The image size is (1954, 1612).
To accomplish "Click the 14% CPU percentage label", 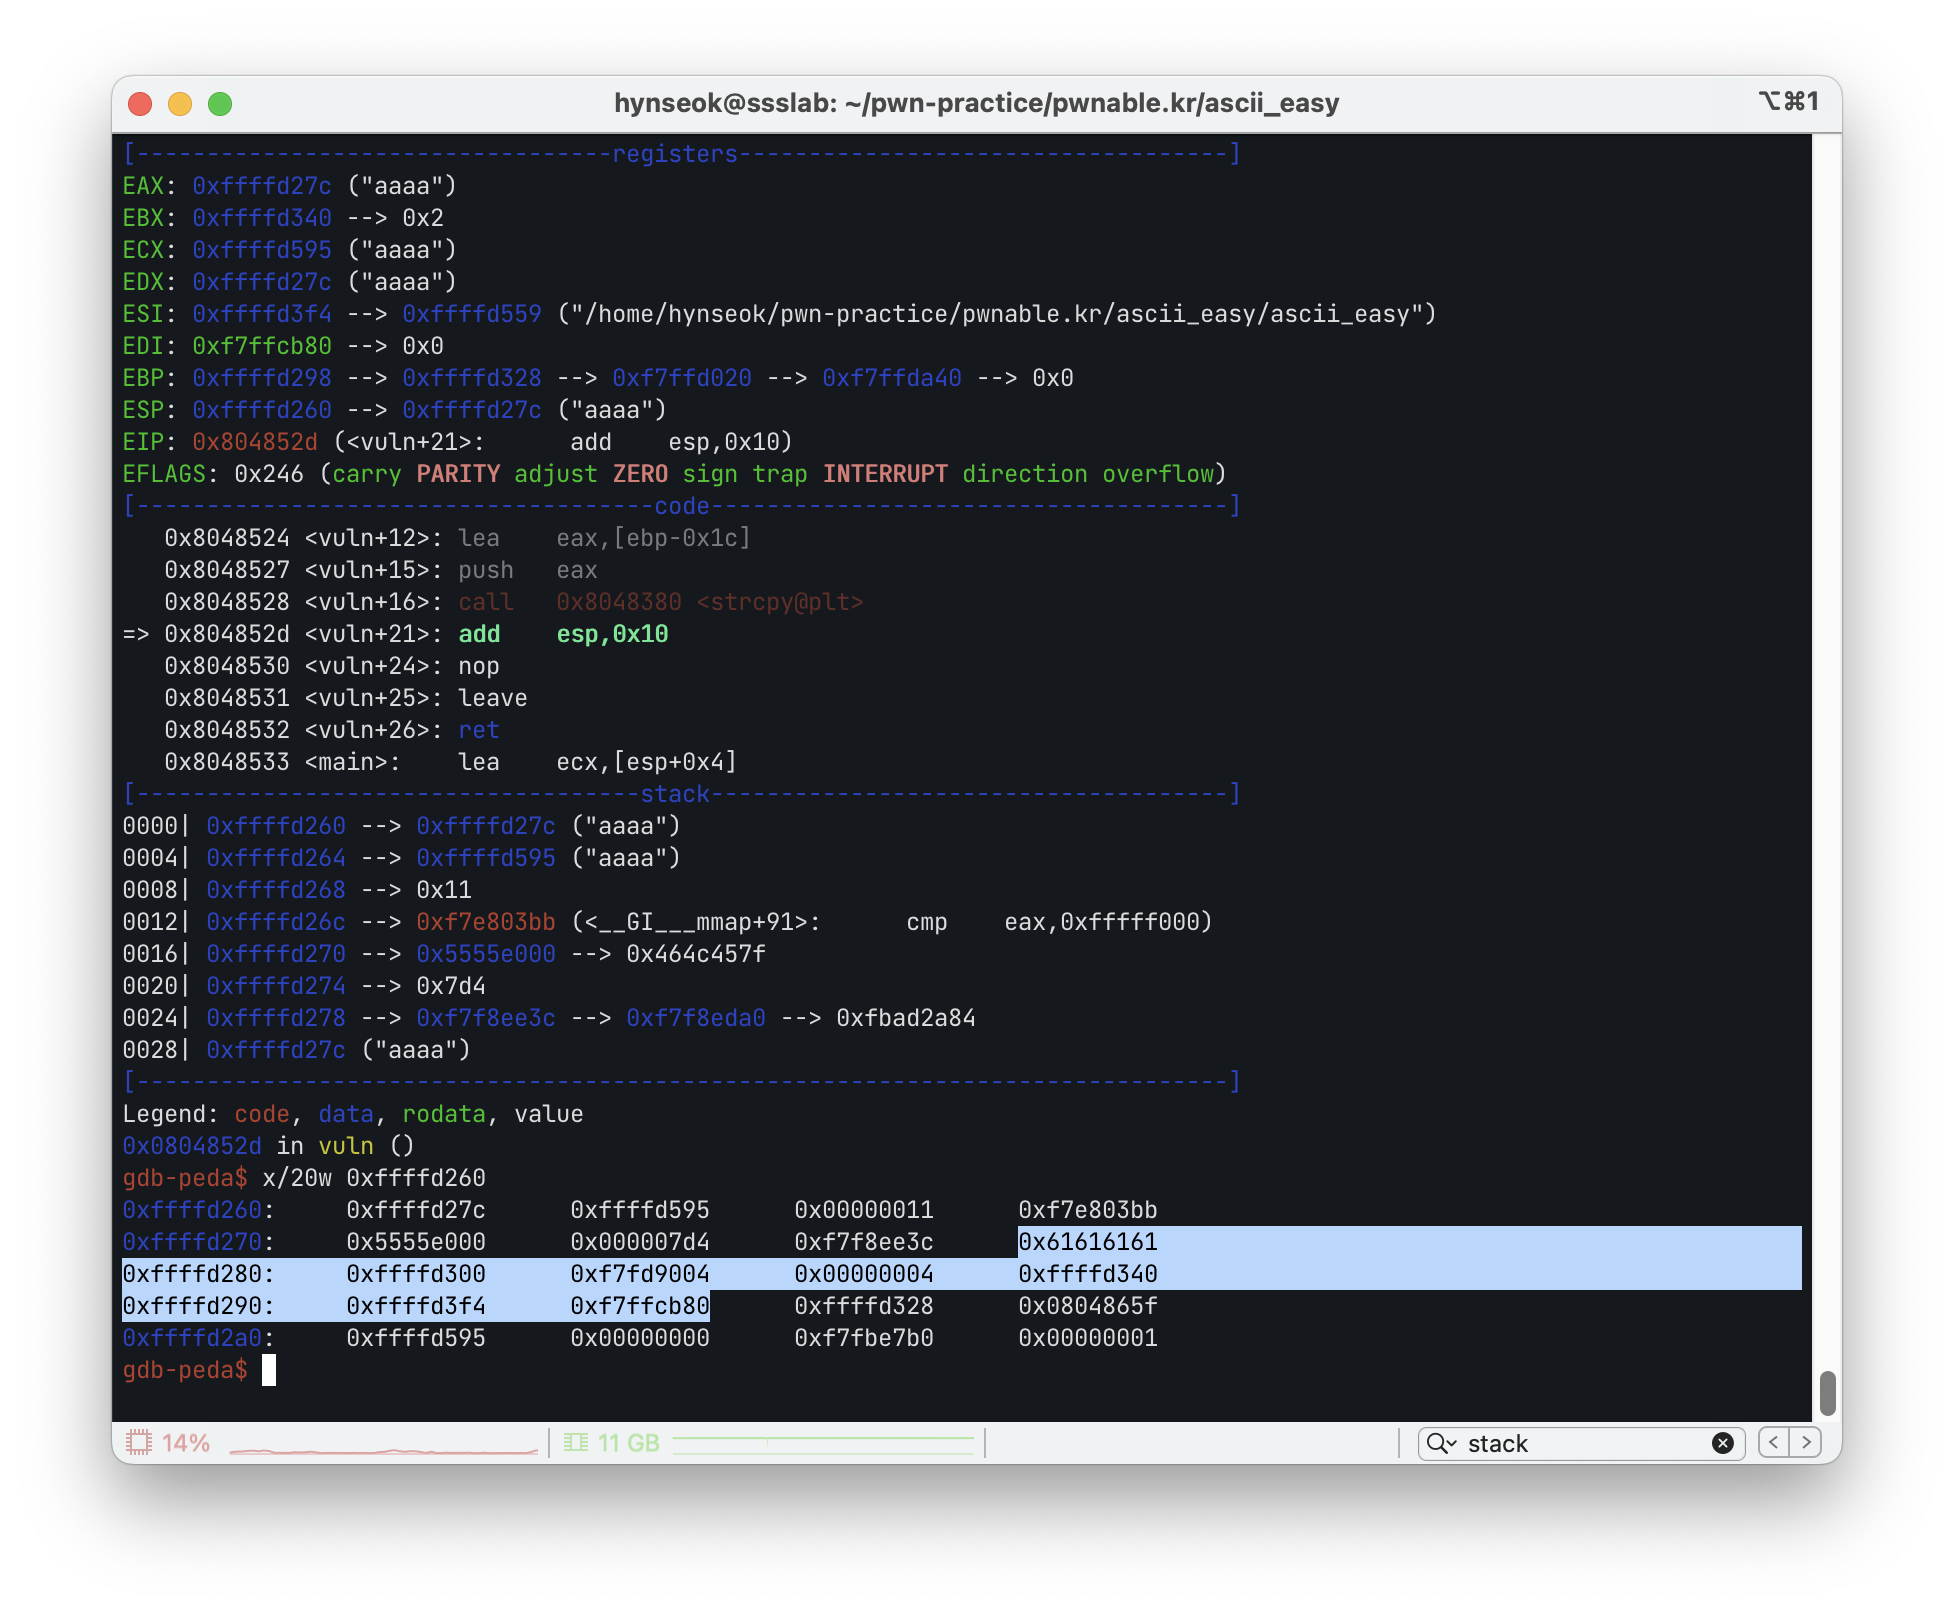I will coord(186,1443).
